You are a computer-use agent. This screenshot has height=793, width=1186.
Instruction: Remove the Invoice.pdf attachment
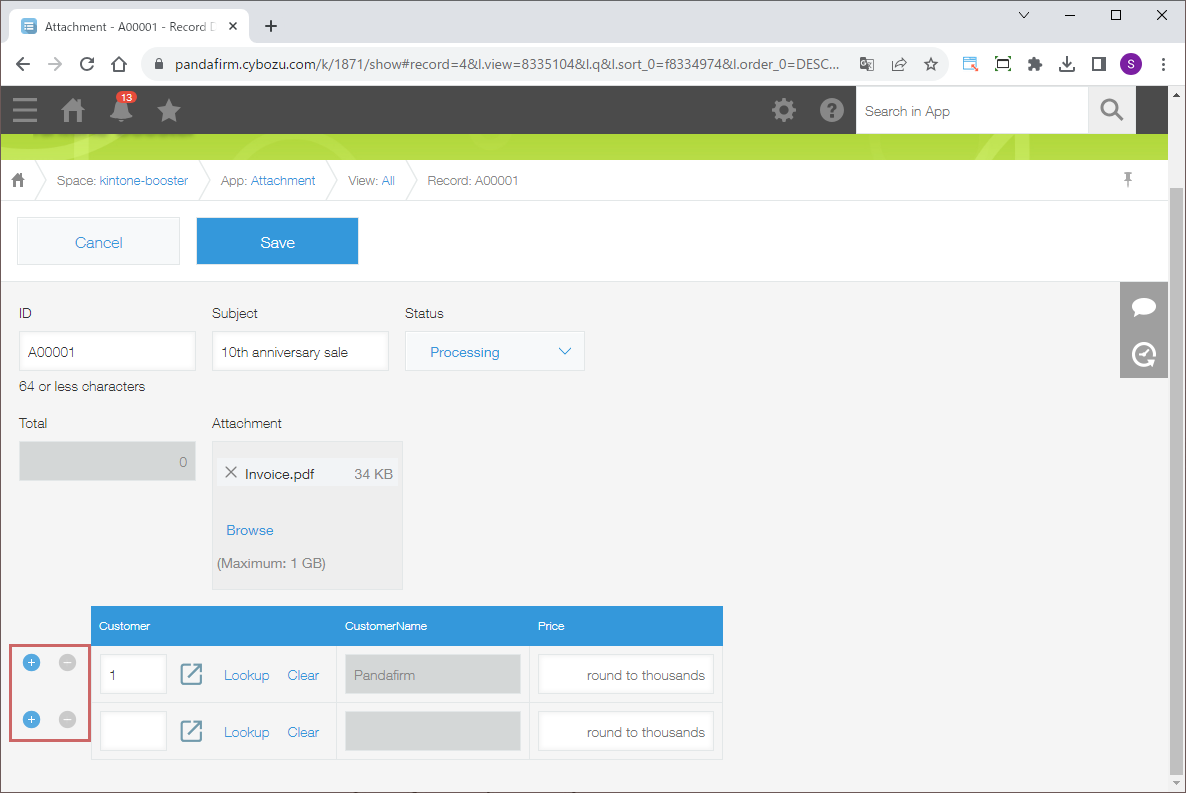pyautogui.click(x=231, y=473)
